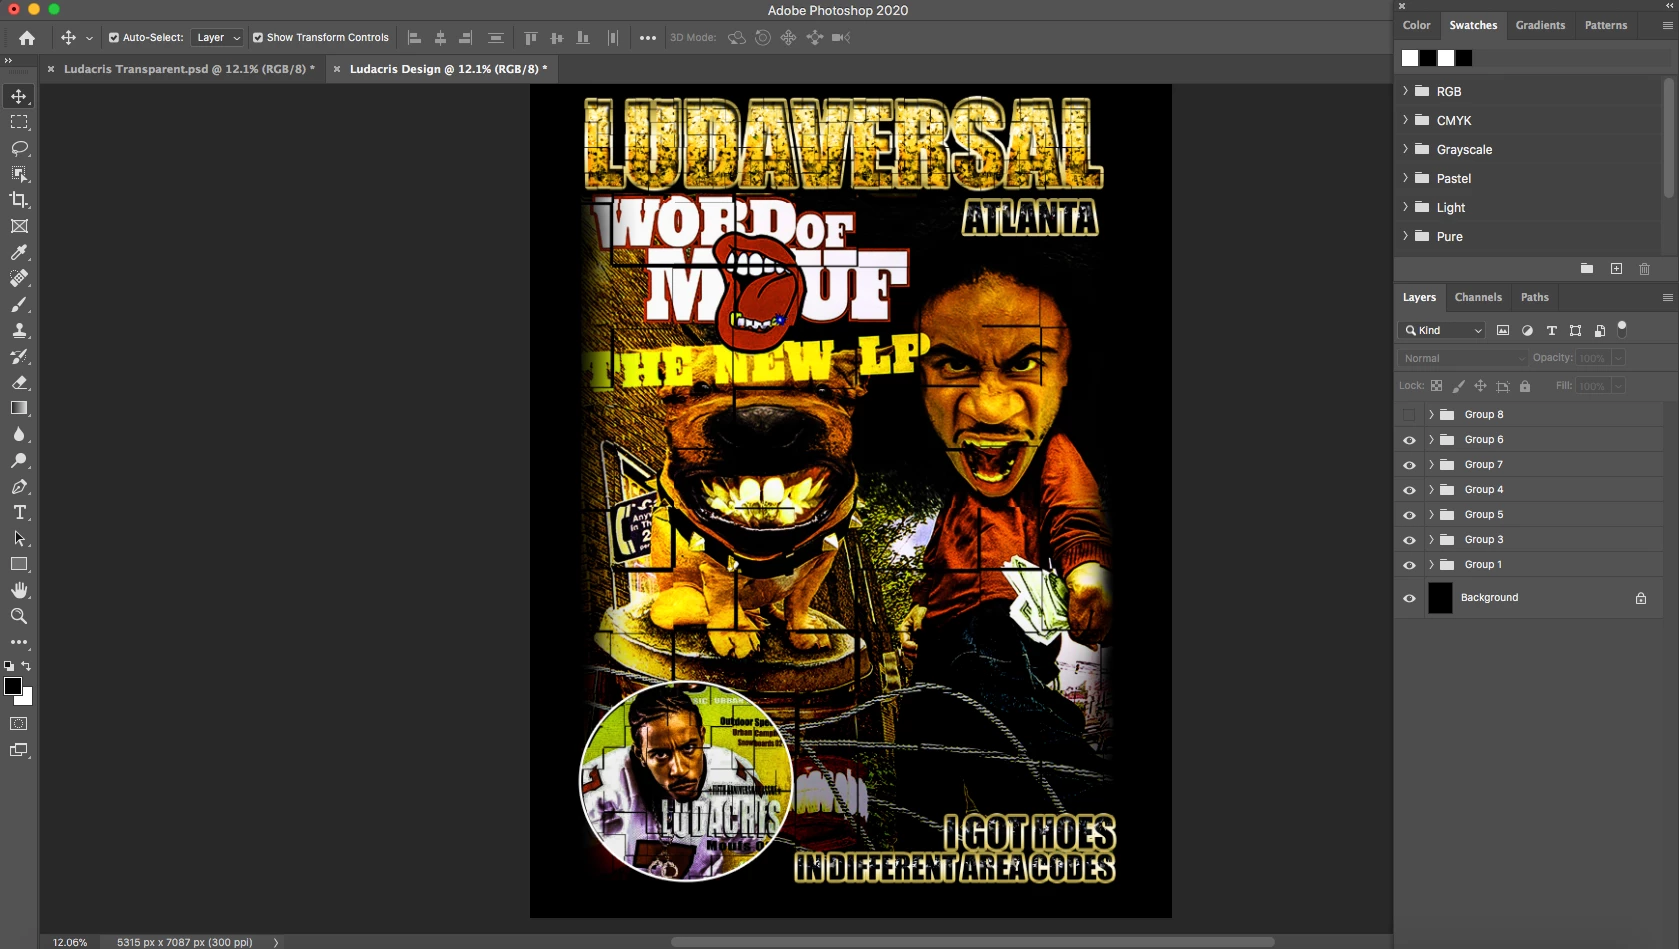Image resolution: width=1679 pixels, height=949 pixels.
Task: Select the Eraser tool
Action: [19, 382]
